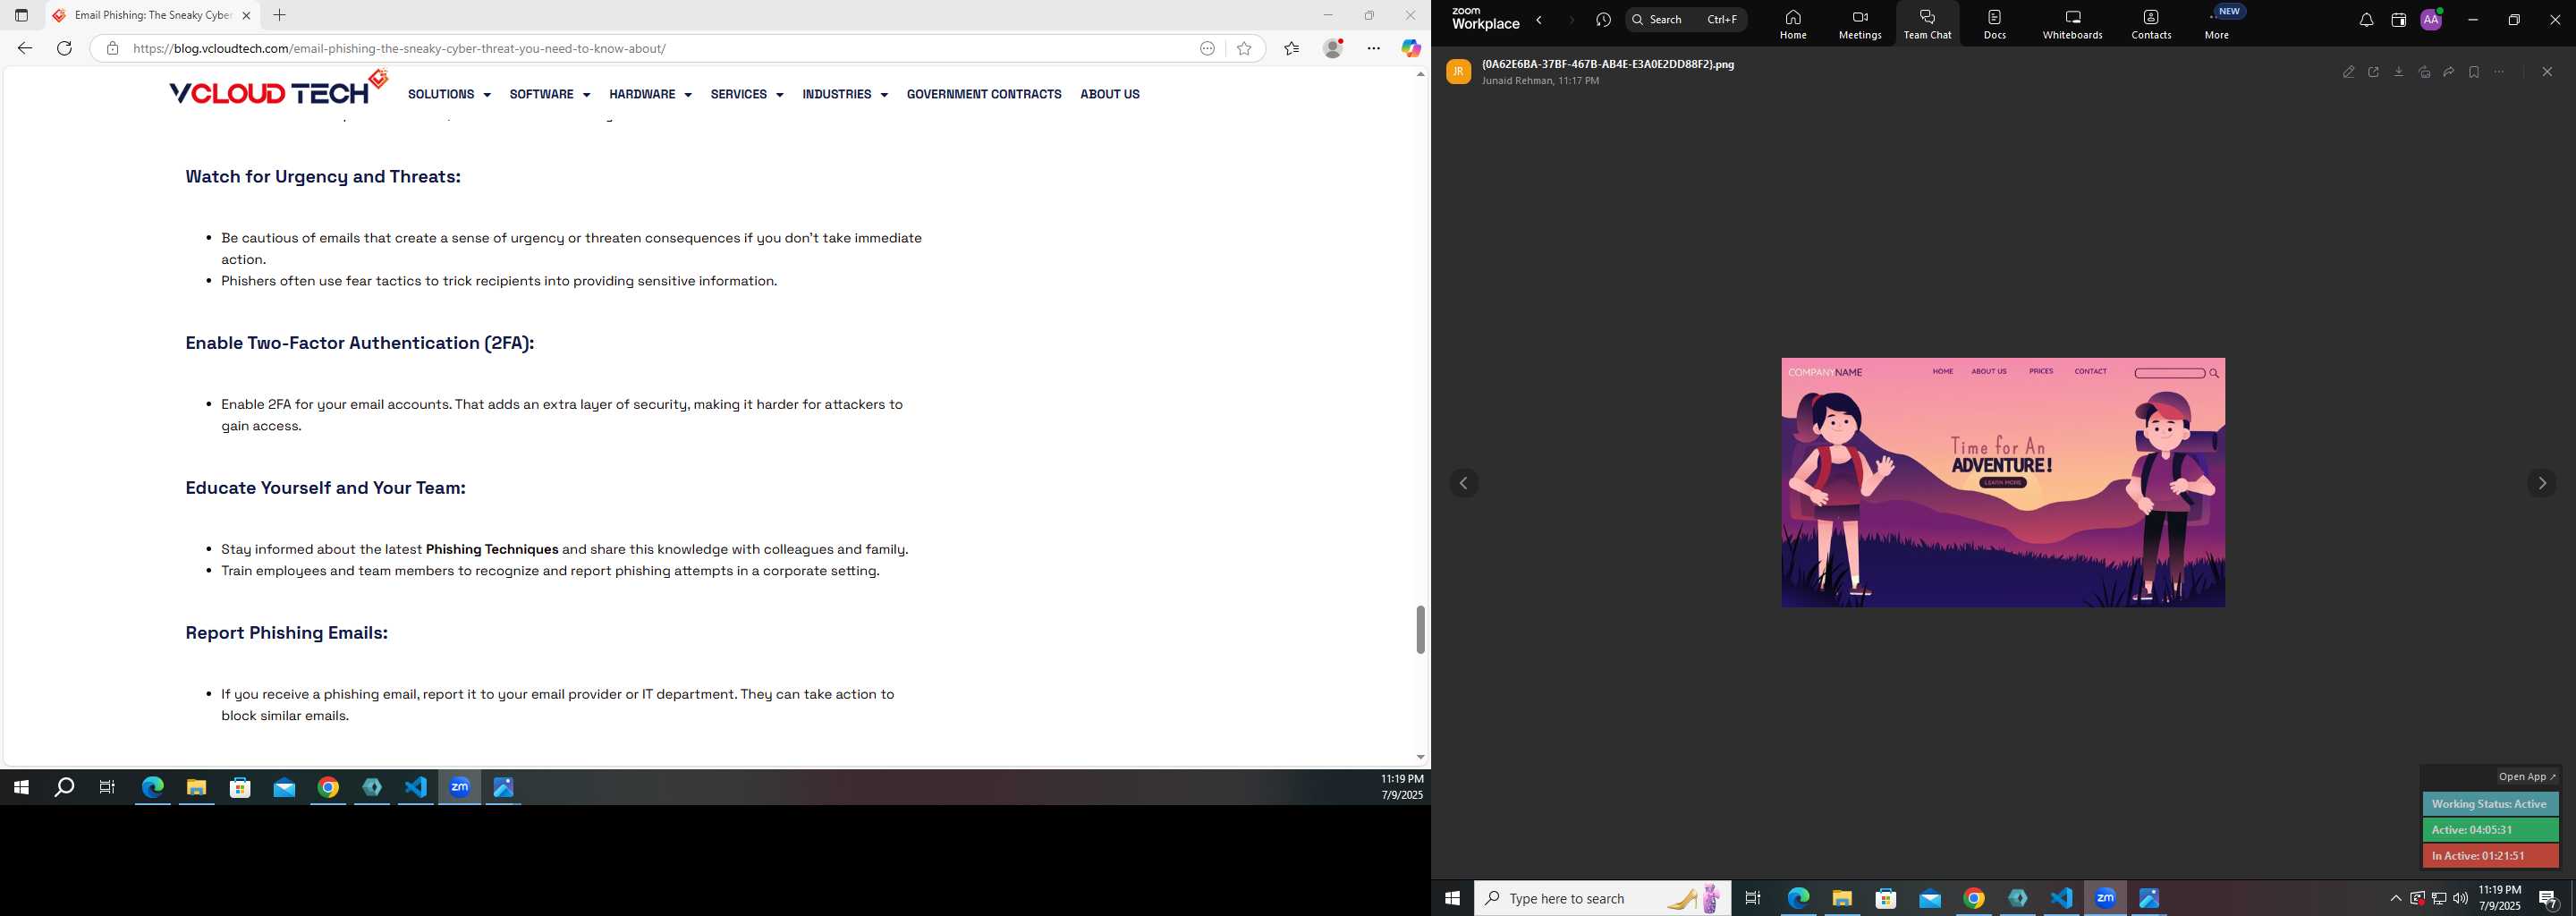Go back using Zoom navigation arrow
Image resolution: width=2576 pixels, height=916 pixels.
click(1539, 20)
